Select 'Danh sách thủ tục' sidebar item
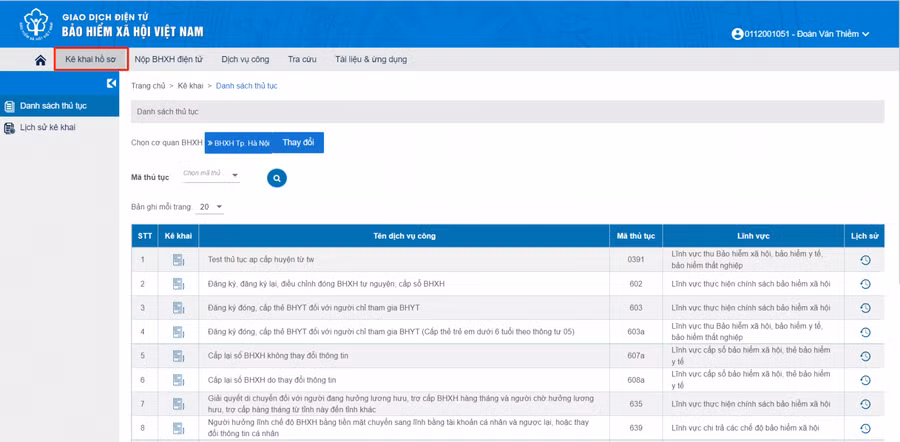This screenshot has width=900, height=442. tap(53, 106)
